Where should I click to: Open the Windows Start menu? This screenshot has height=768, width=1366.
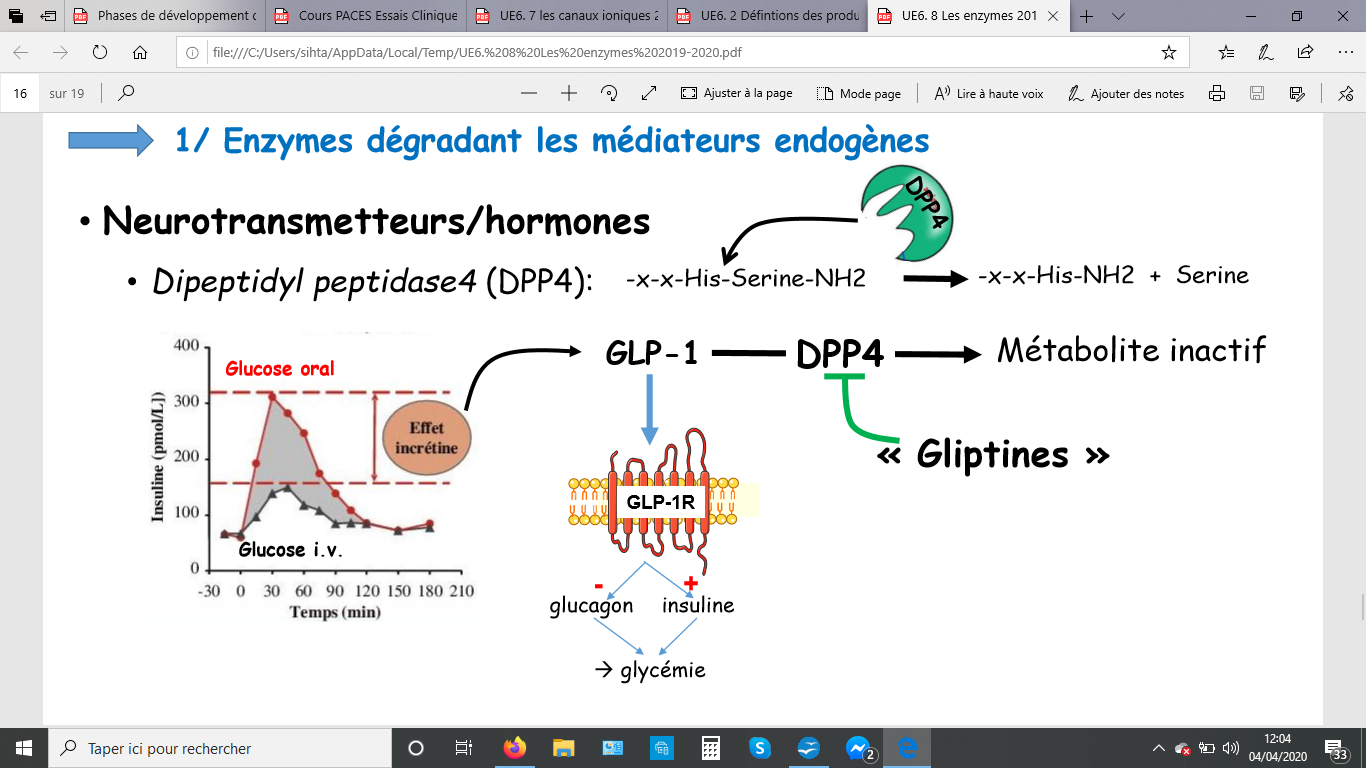pyautogui.click(x=24, y=748)
